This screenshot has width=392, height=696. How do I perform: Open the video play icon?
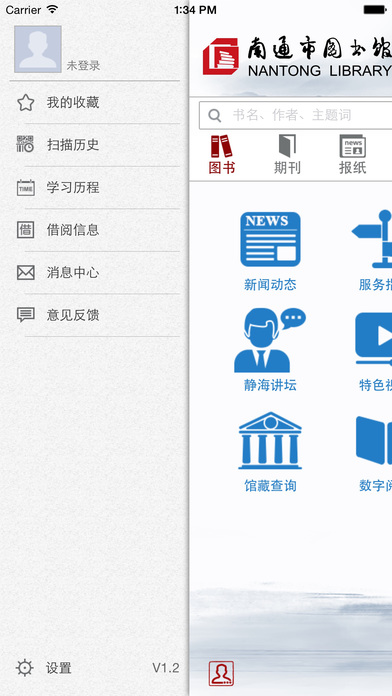click(x=373, y=339)
